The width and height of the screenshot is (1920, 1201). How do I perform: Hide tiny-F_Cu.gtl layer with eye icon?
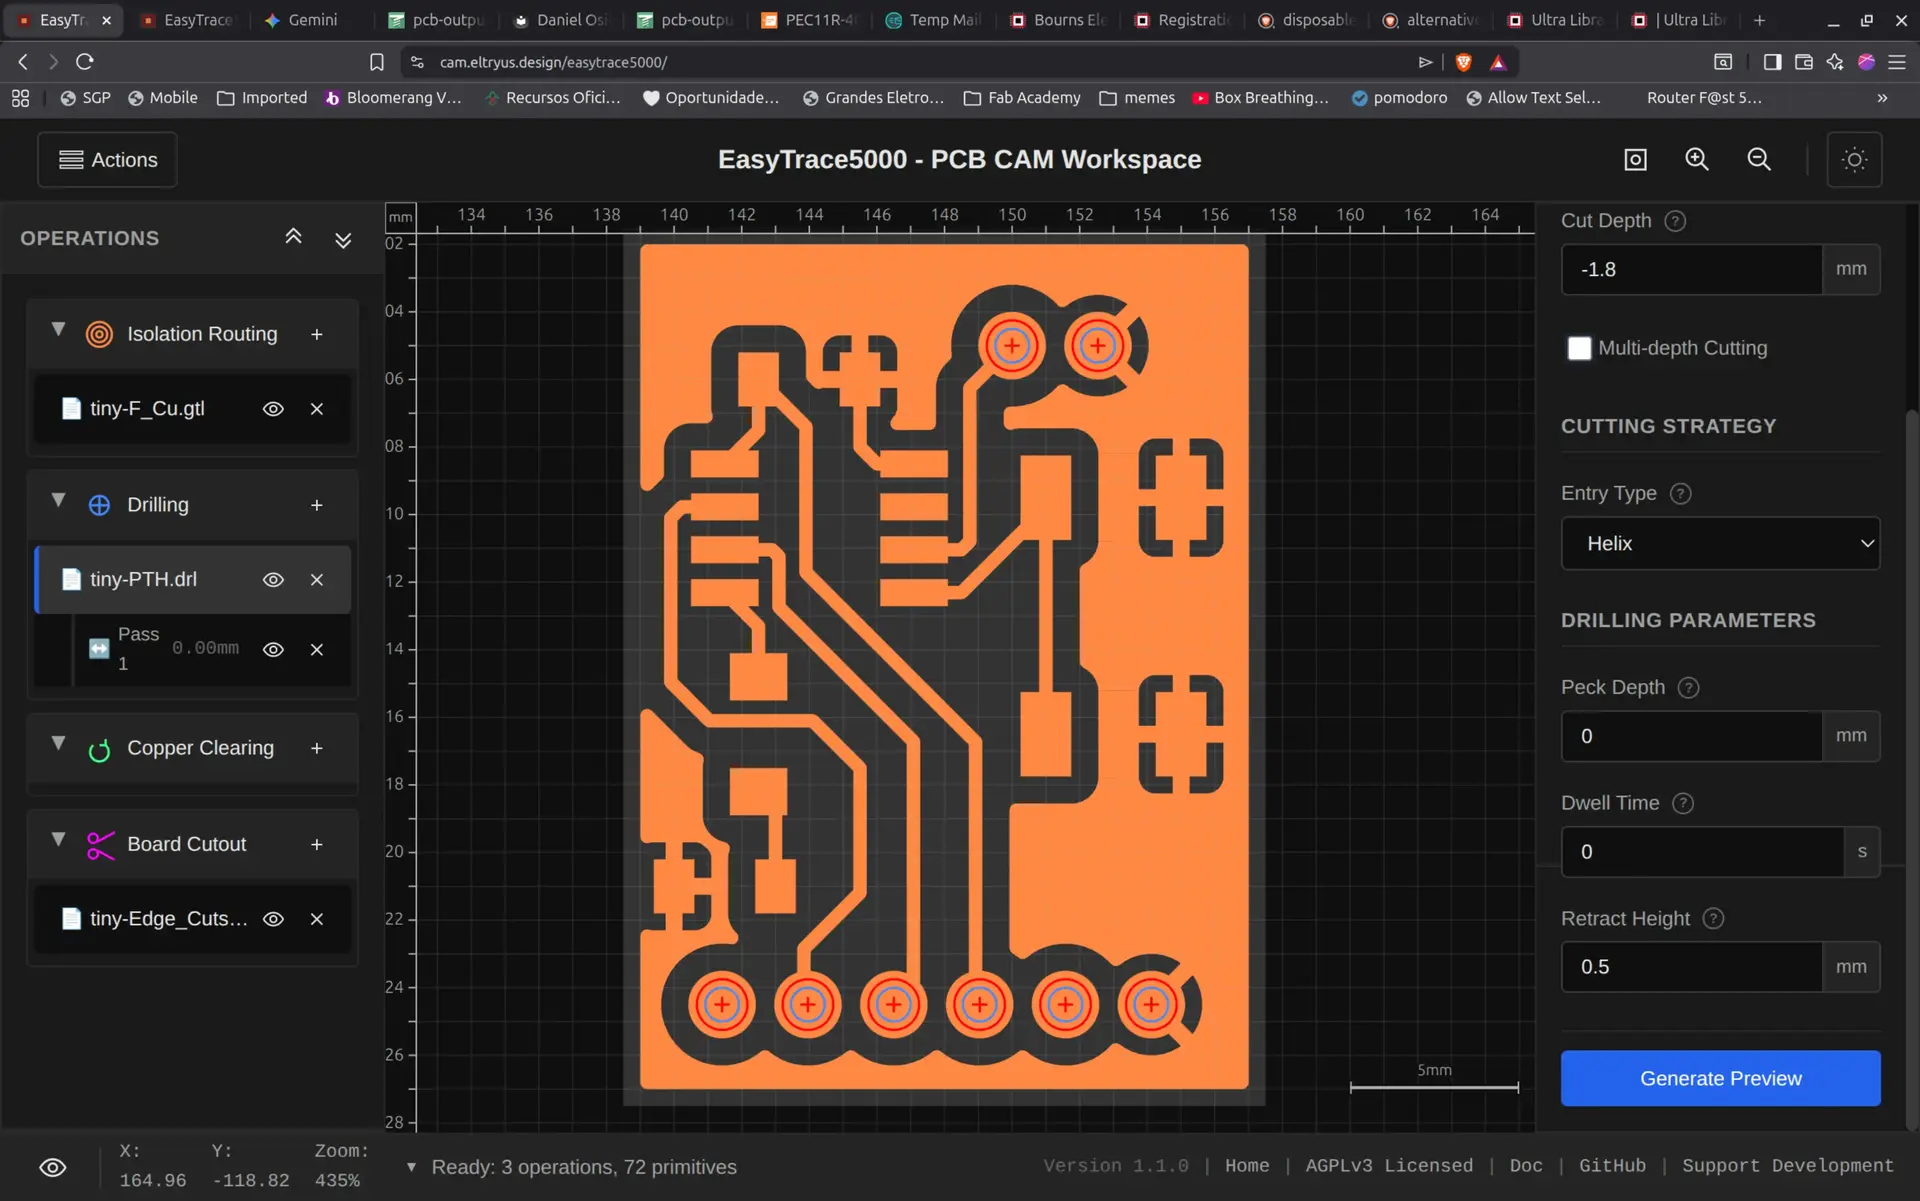[x=273, y=409]
